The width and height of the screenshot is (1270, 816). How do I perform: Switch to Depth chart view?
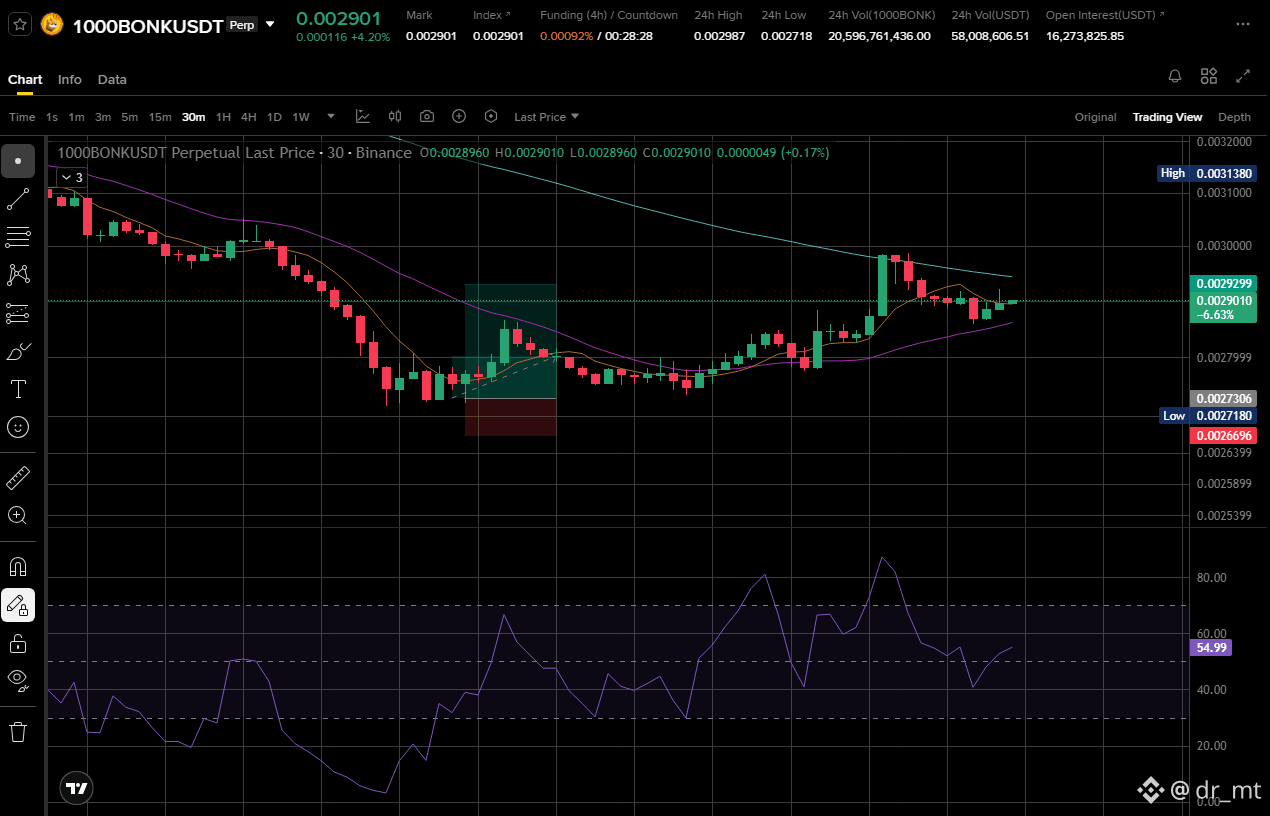click(x=1234, y=117)
